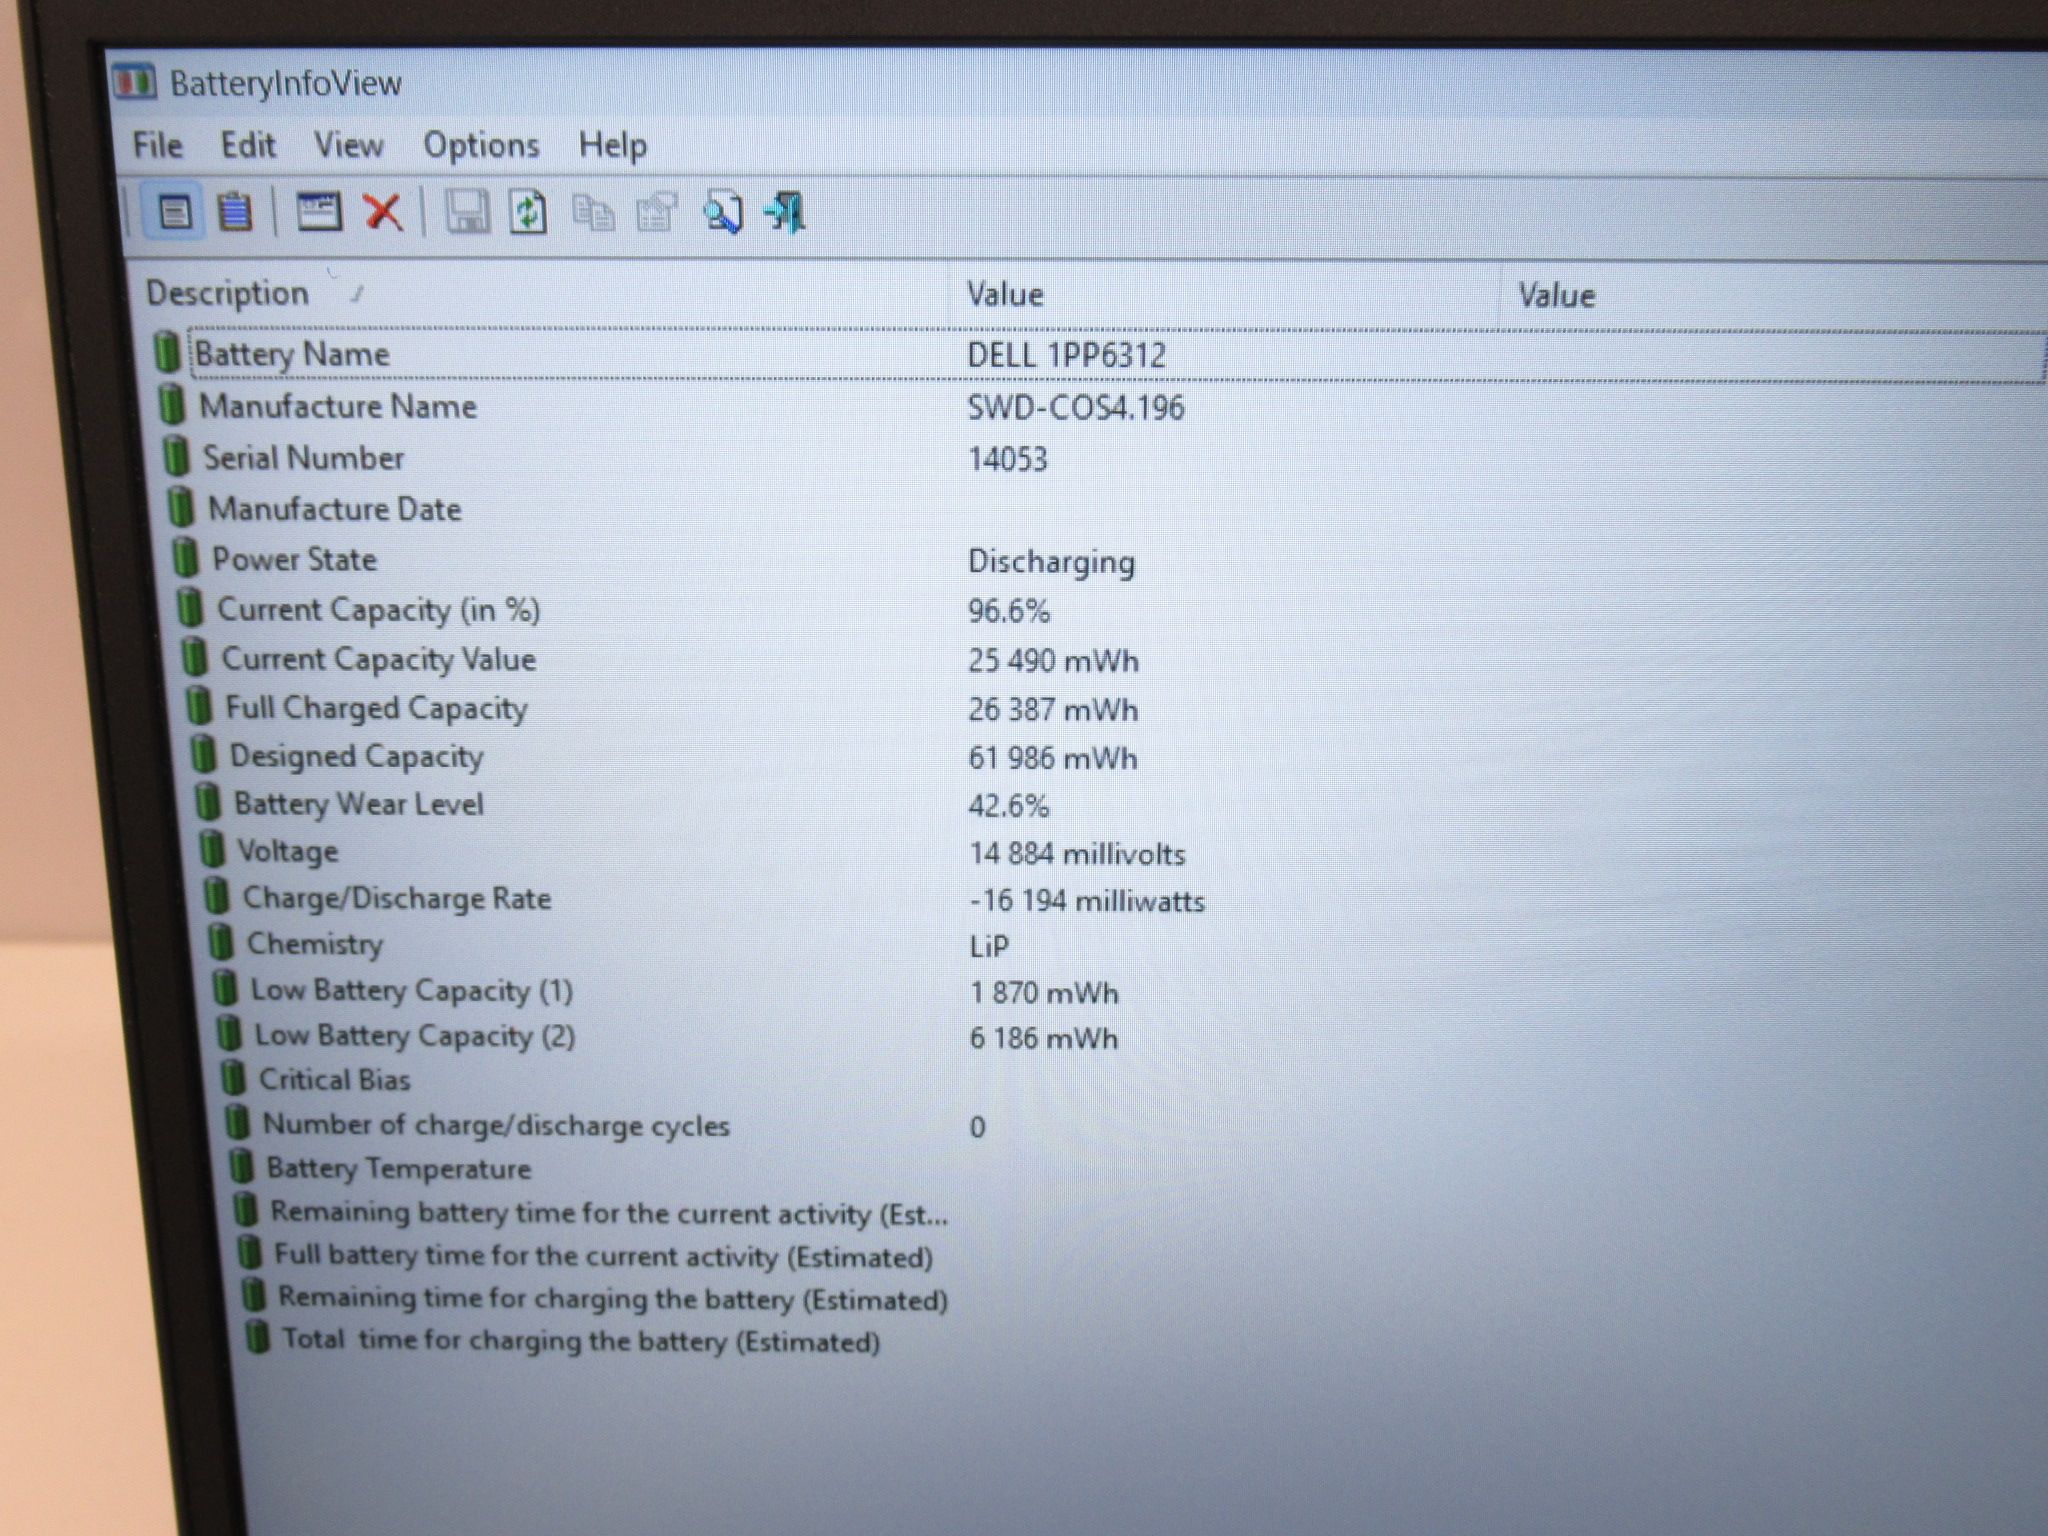Screen dimensions: 2048x1536
Task: Open the View menu
Action: coord(348,145)
